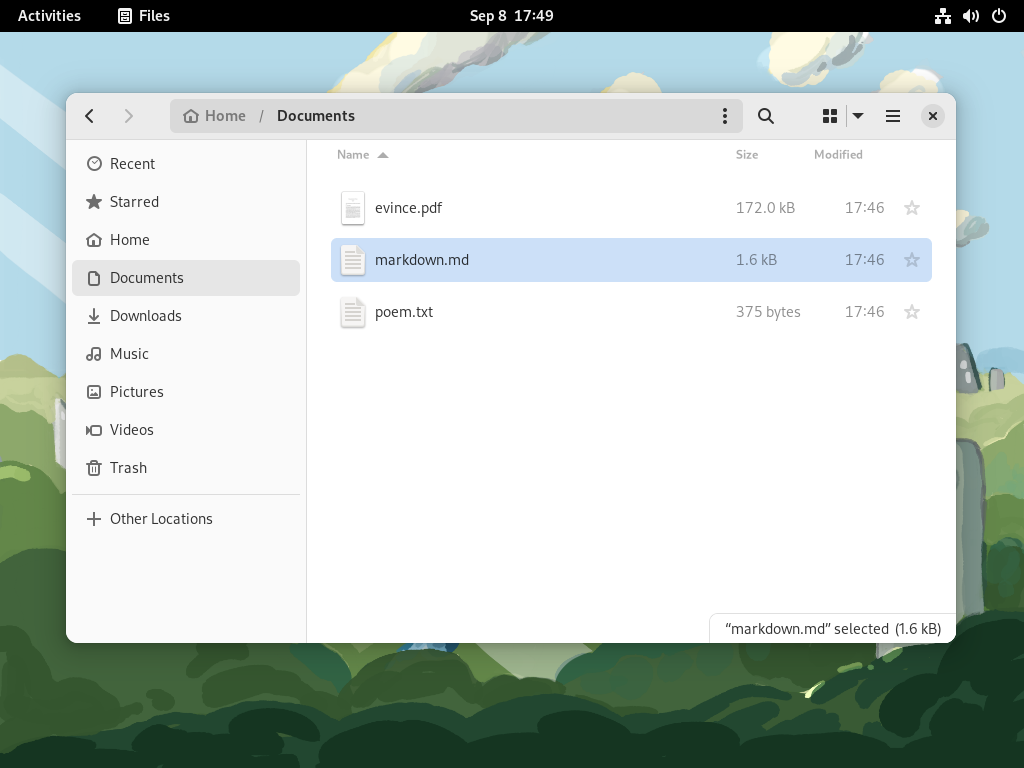Viewport: 1024px width, 768px height.
Task: Select the evince.pdf file name
Action: tap(408, 208)
